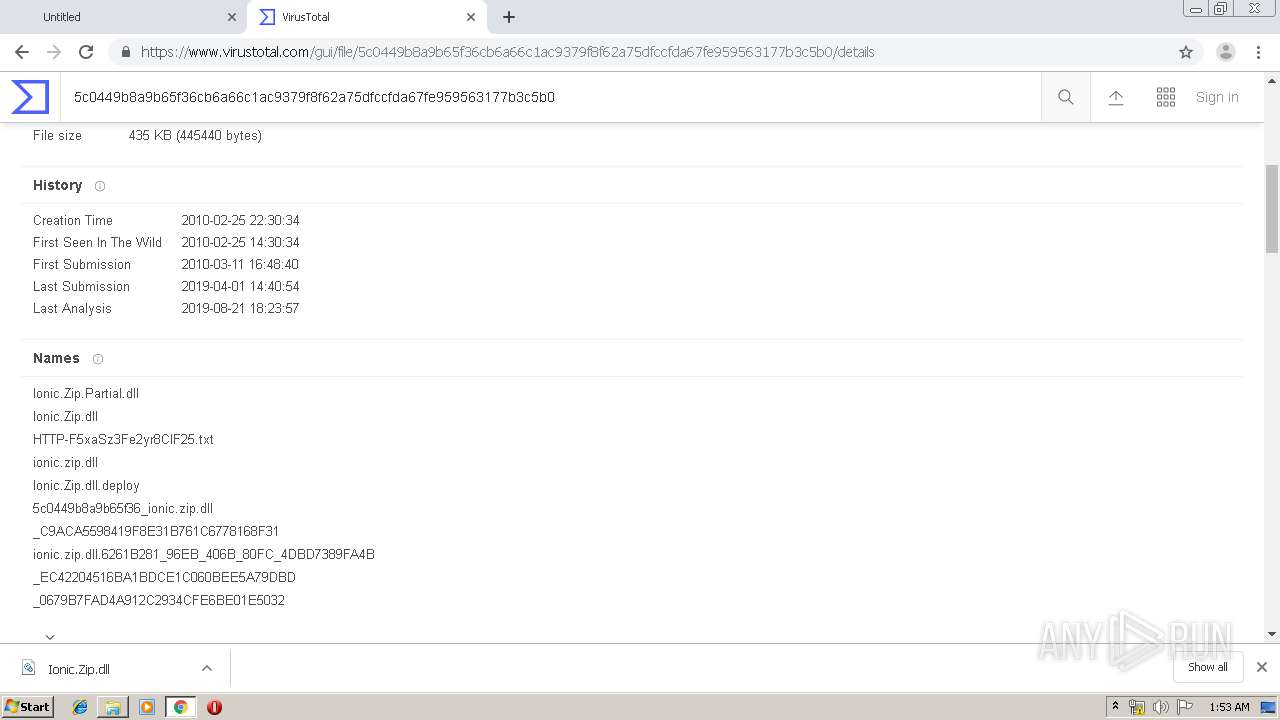
Task: Open Windows Explorer folder icon in taskbar
Action: tap(113, 707)
